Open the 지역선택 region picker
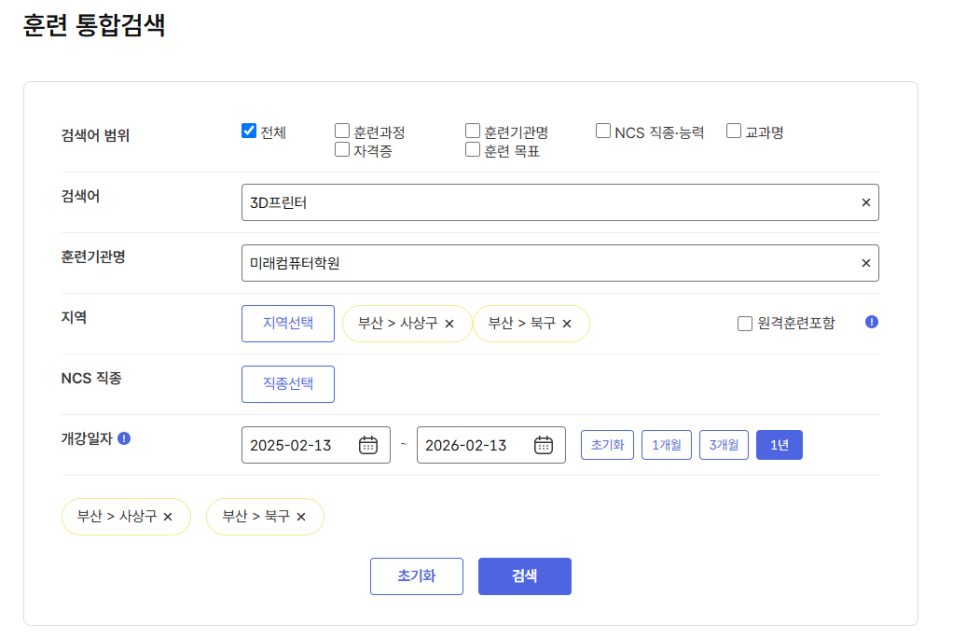 tap(288, 323)
